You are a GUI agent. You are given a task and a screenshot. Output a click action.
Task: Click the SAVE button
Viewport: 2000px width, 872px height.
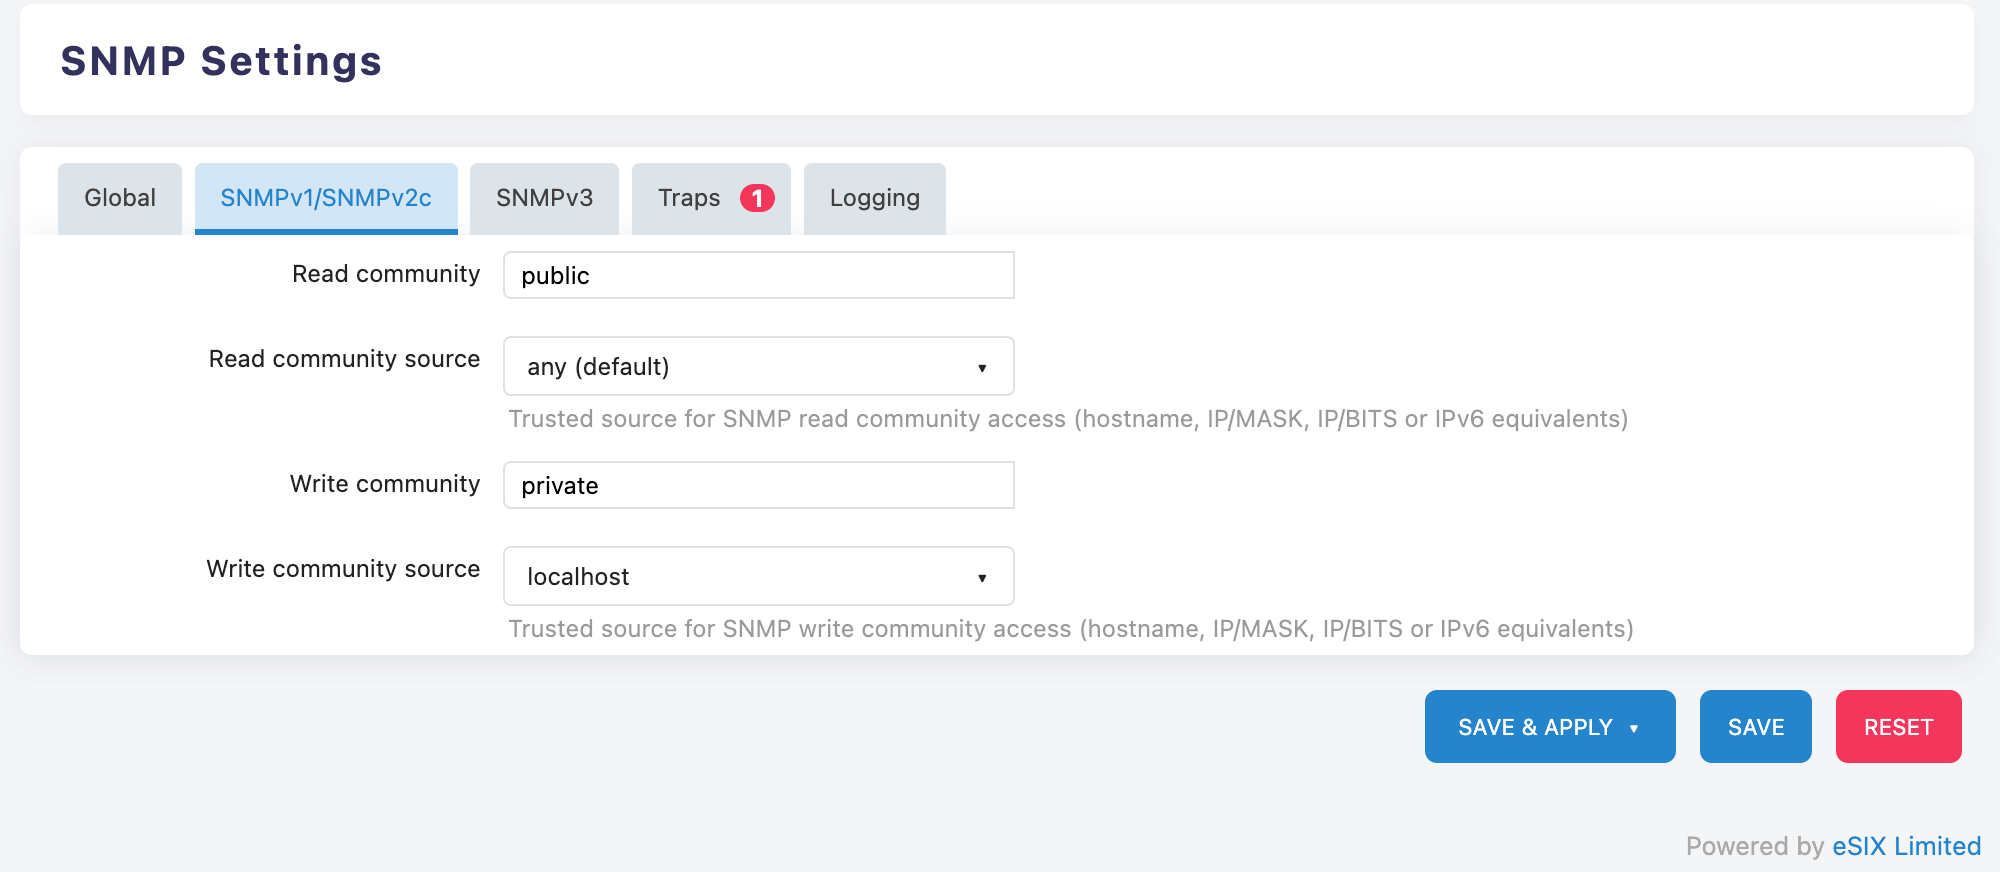click(1755, 727)
